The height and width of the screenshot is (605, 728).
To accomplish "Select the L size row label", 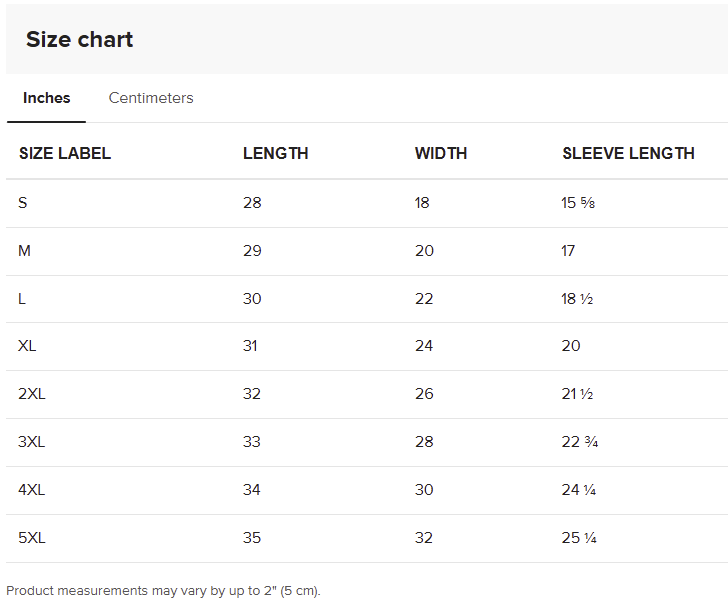I will (x=22, y=299).
